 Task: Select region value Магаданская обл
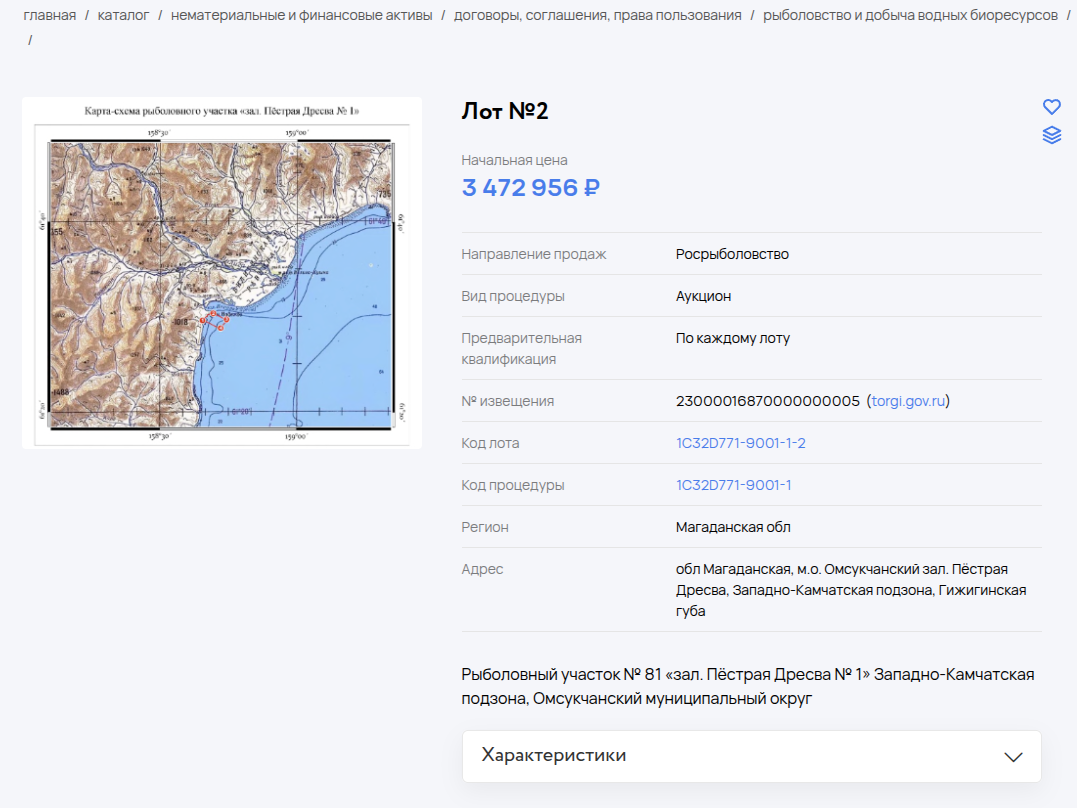tap(733, 527)
